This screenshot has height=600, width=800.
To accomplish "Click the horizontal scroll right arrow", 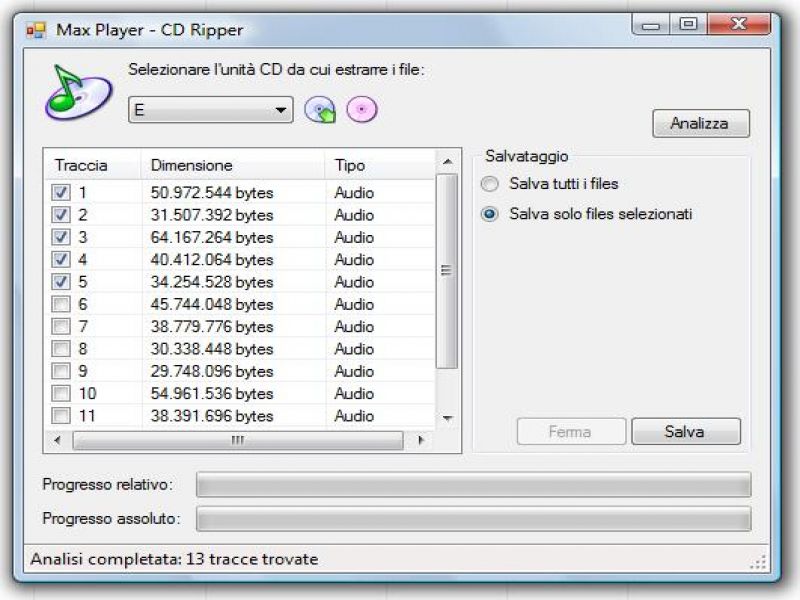I will [420, 440].
